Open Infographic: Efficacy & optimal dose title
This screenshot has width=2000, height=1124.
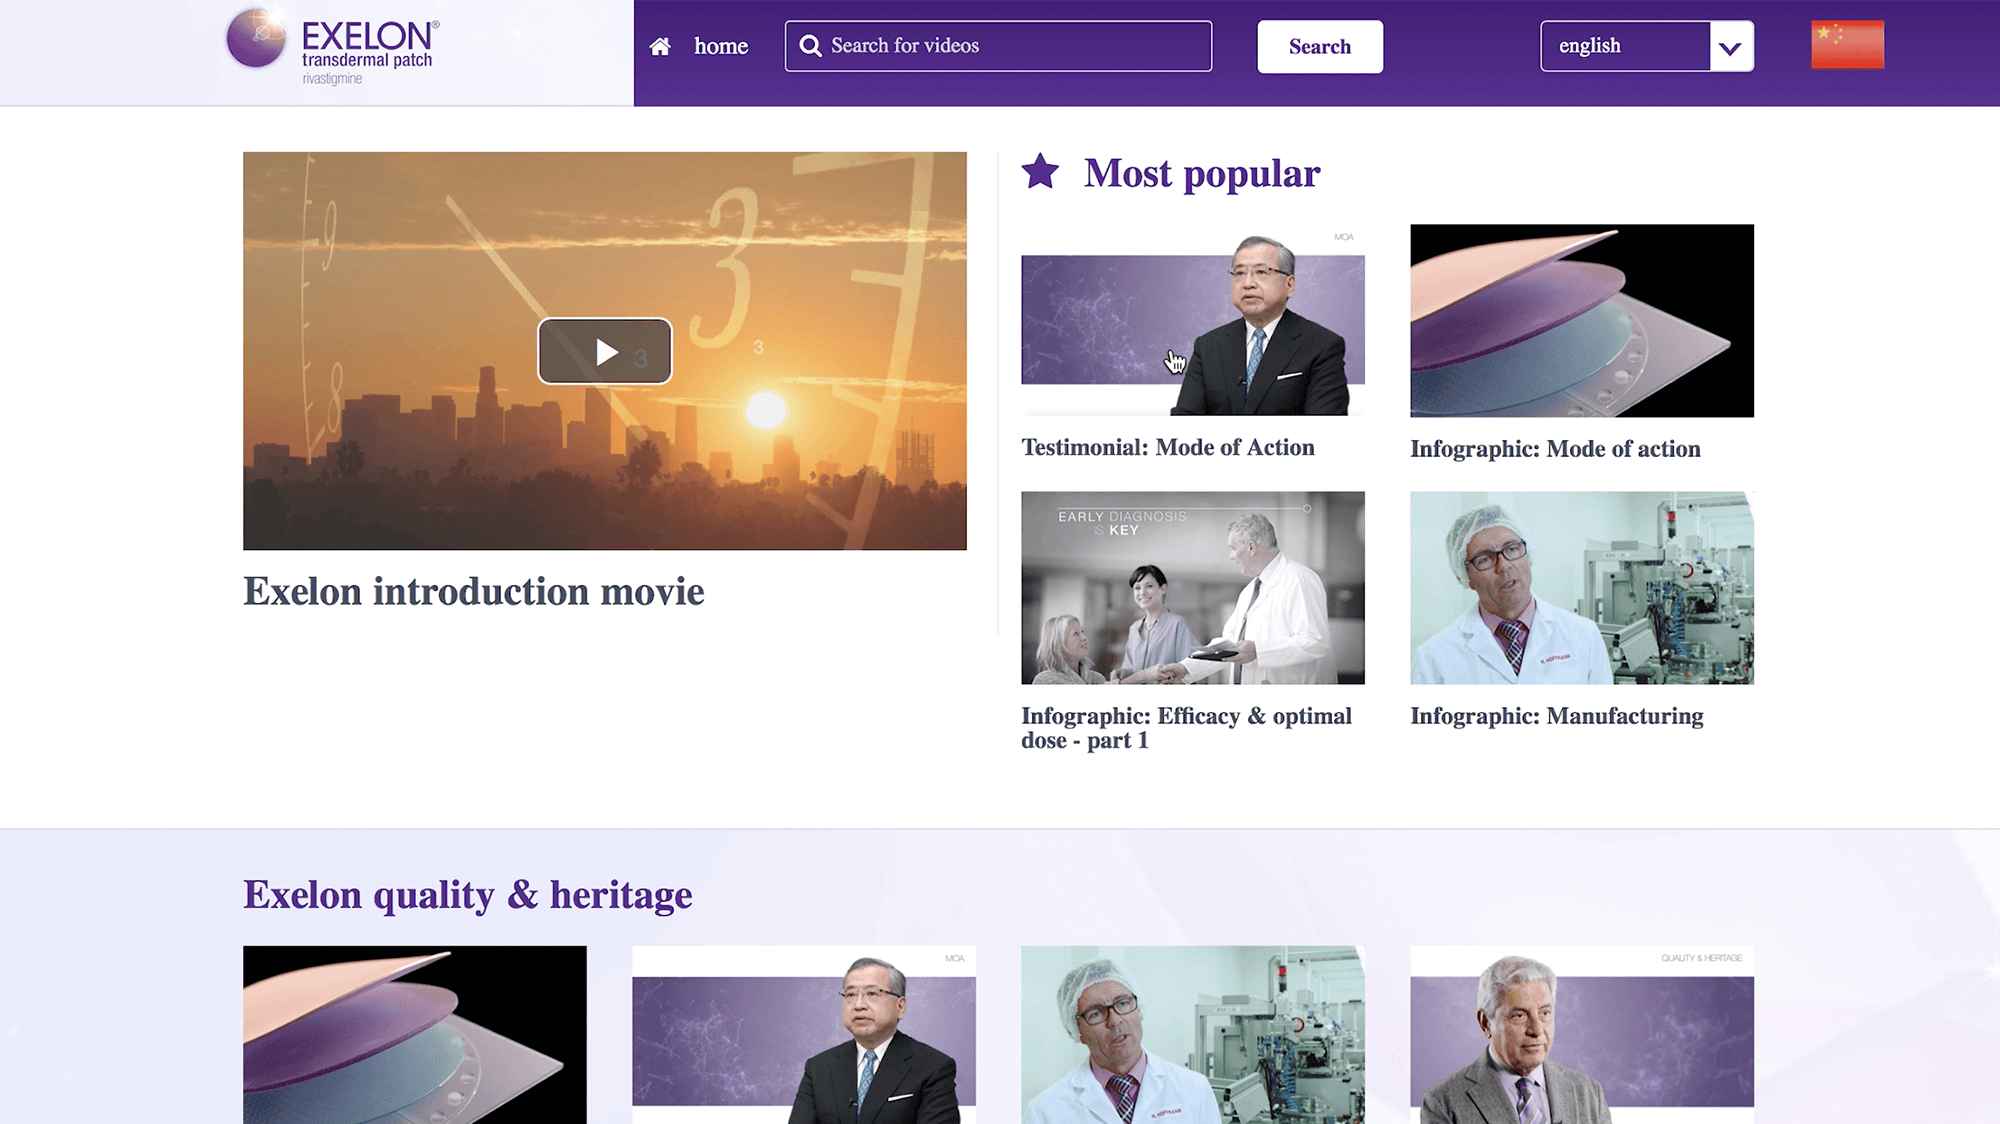click(x=1186, y=728)
